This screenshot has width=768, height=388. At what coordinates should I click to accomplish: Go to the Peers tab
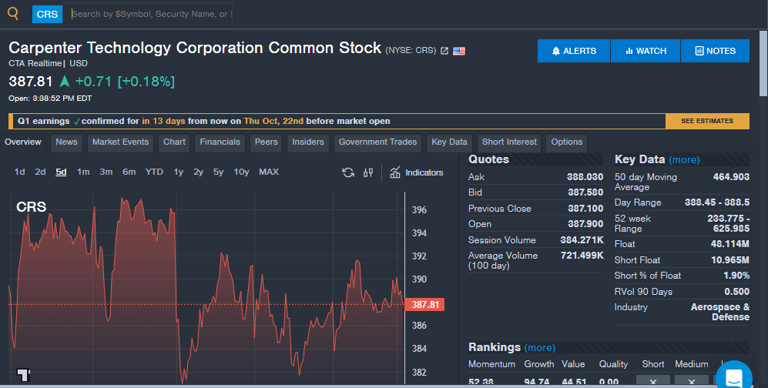(x=266, y=142)
